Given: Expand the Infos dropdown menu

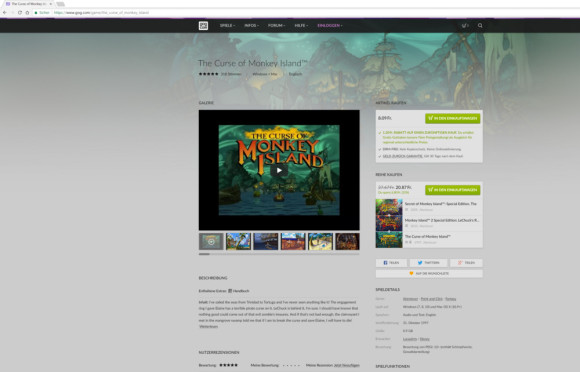Looking at the screenshot, I should point(252,26).
